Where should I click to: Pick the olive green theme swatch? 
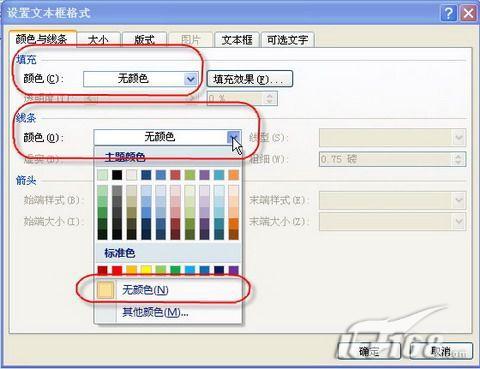pyautogui.click(x=190, y=175)
